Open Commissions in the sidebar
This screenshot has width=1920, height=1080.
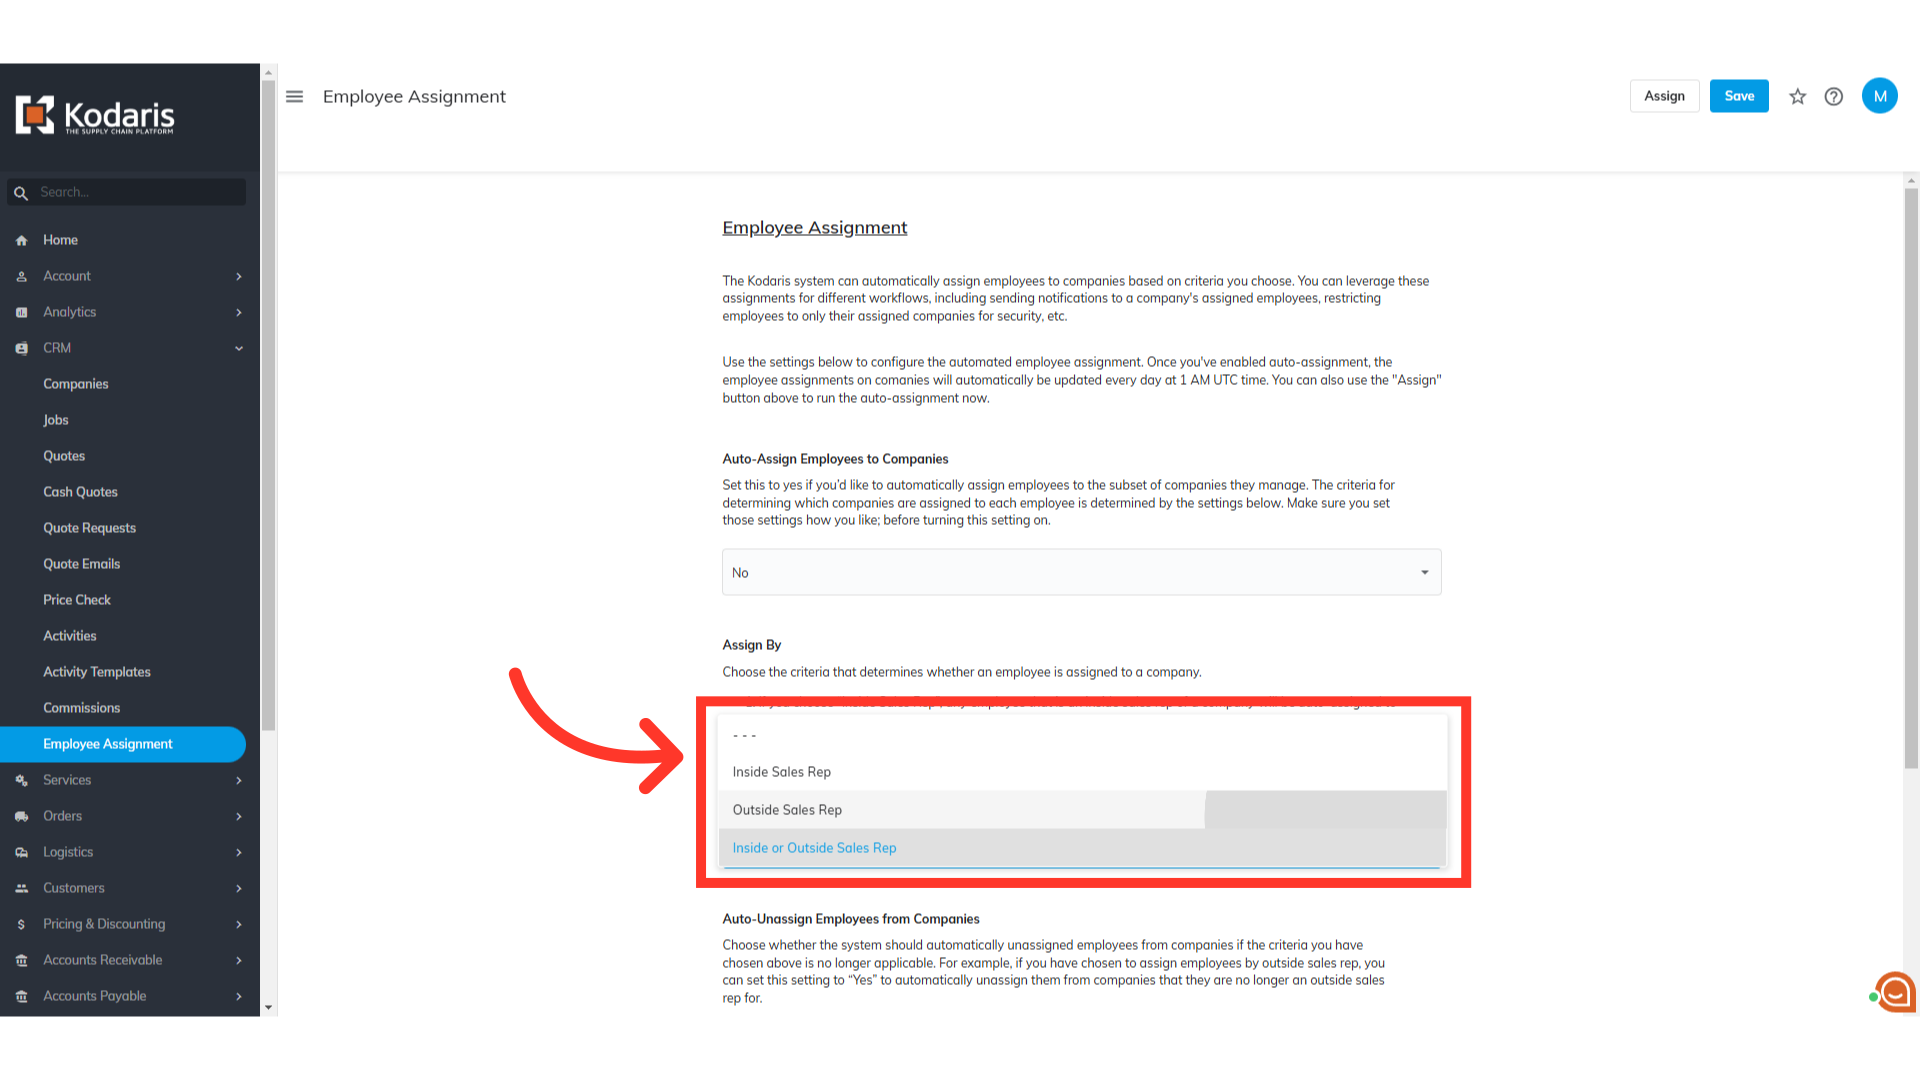pos(81,708)
